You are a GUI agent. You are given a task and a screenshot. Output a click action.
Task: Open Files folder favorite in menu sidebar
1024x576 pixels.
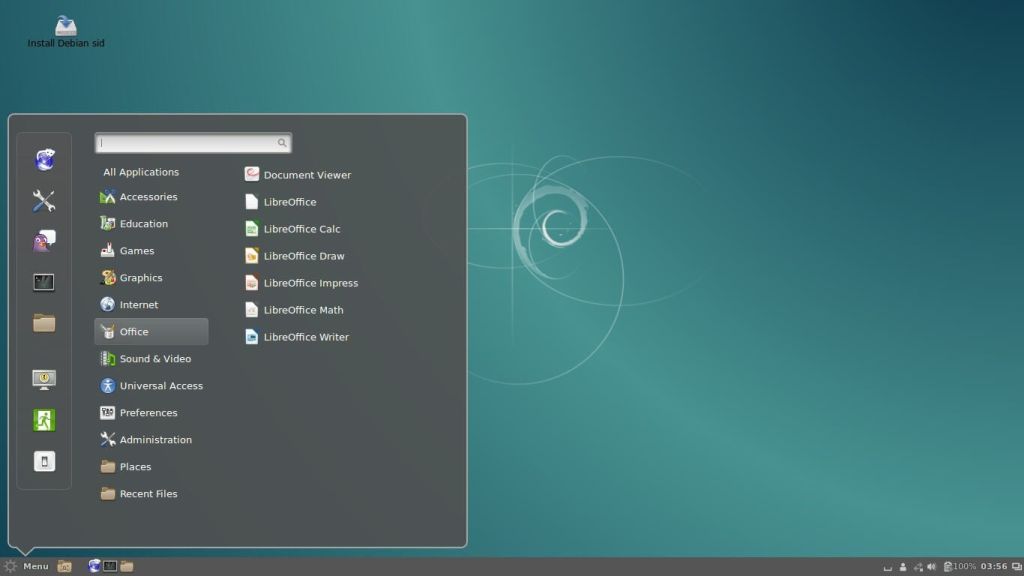(x=44, y=323)
